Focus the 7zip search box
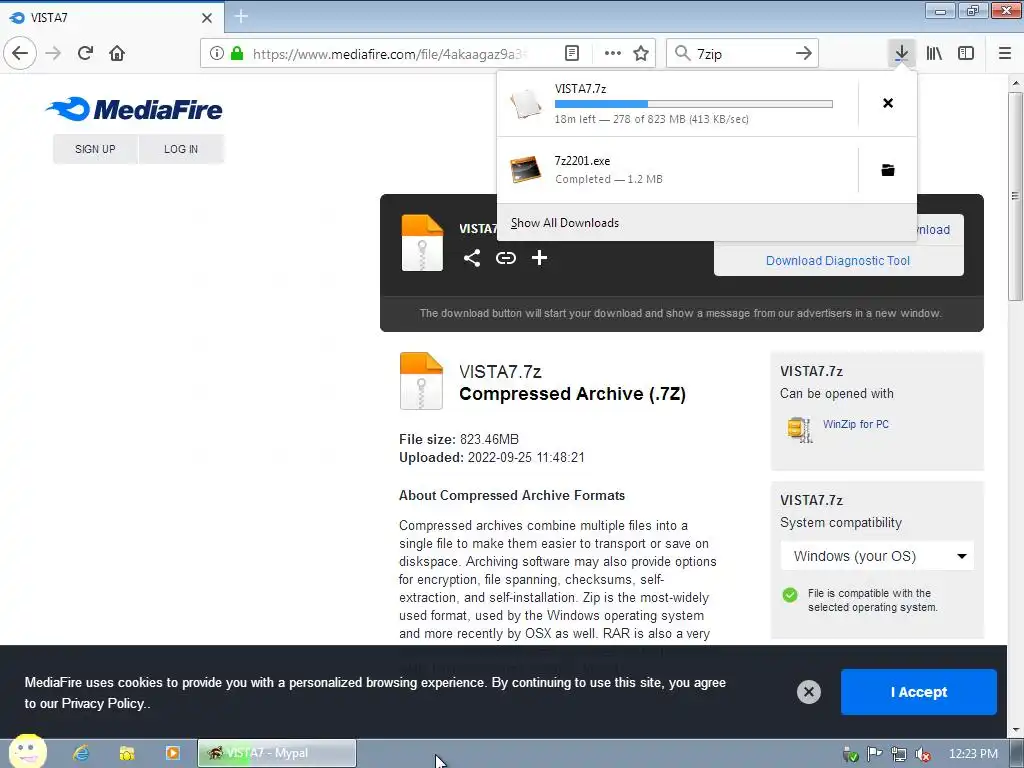Screen dimensions: 1024x768 click(741, 54)
